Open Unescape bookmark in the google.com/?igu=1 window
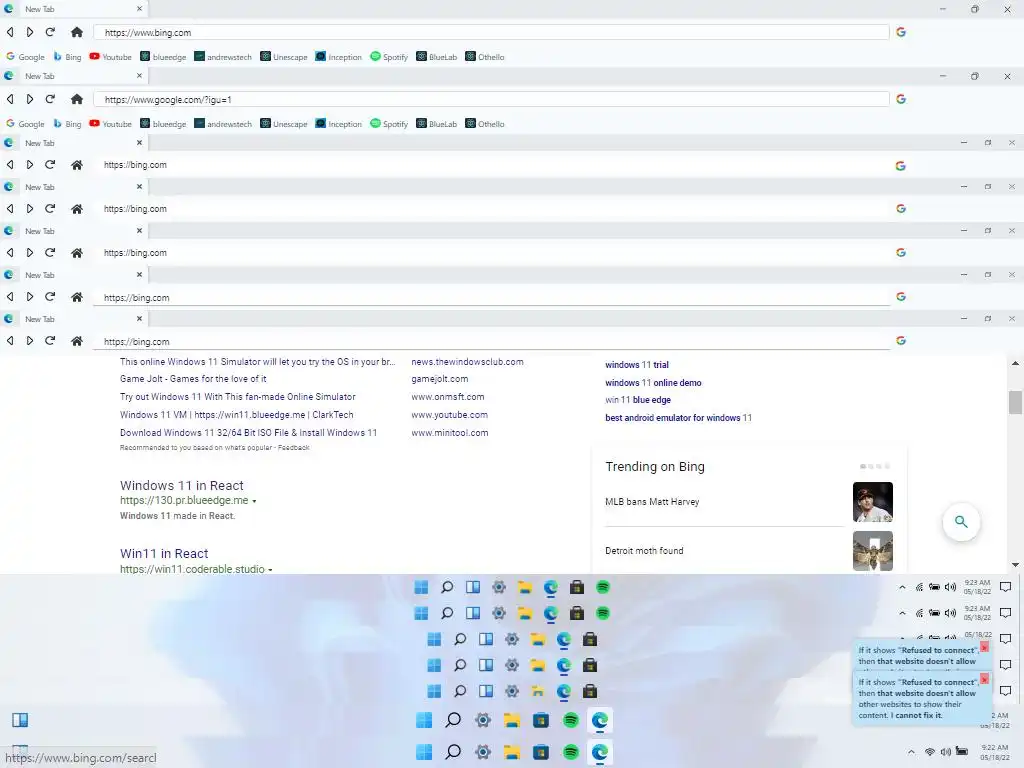This screenshot has height=768, width=1024. [284, 123]
